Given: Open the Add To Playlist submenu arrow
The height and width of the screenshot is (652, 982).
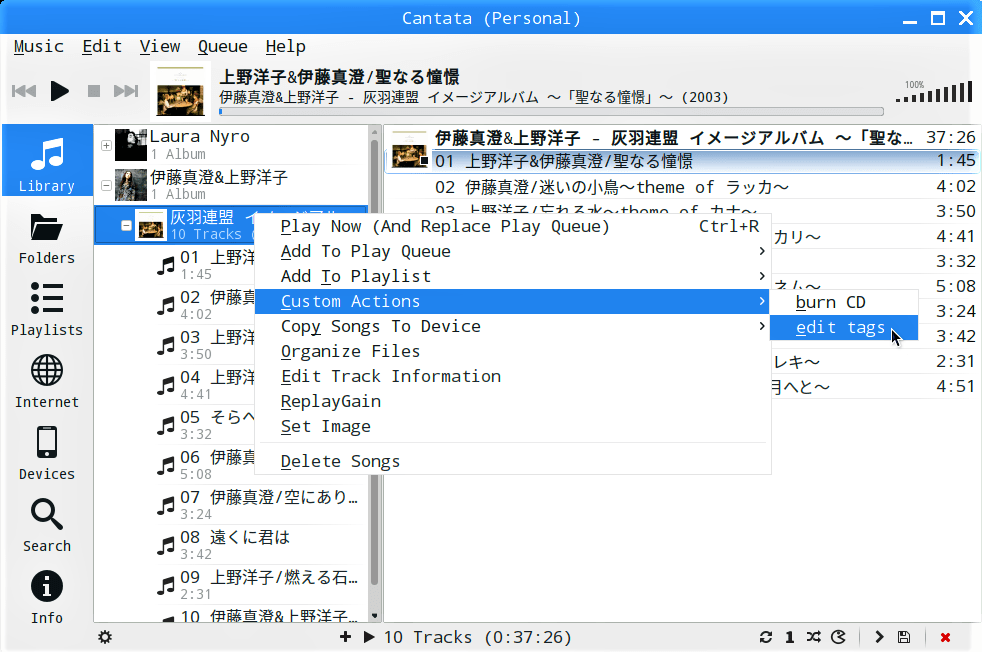Looking at the screenshot, I should (x=762, y=276).
